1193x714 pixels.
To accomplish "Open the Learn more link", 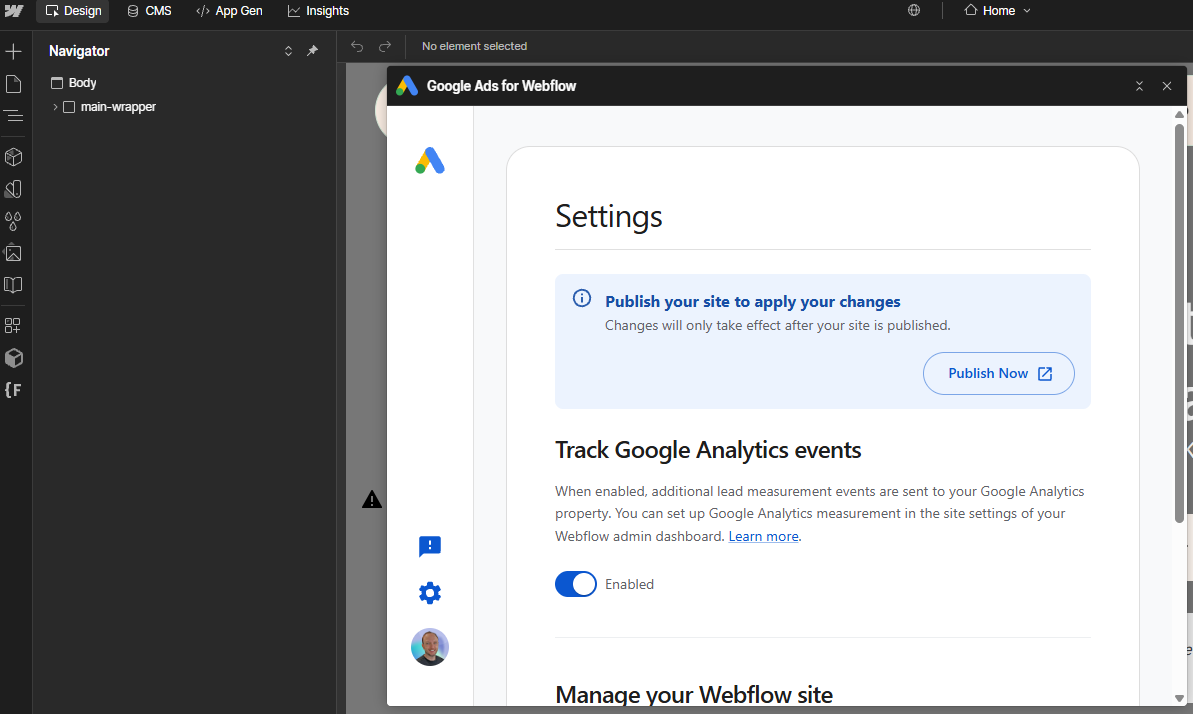I will click(x=763, y=536).
